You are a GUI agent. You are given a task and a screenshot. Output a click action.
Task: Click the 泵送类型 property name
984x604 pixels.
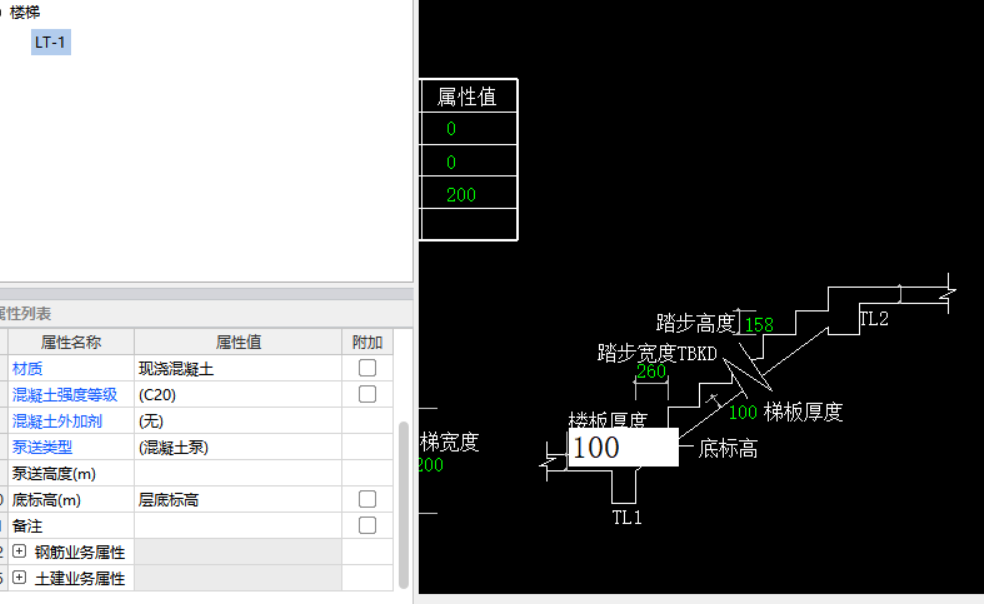[42, 448]
